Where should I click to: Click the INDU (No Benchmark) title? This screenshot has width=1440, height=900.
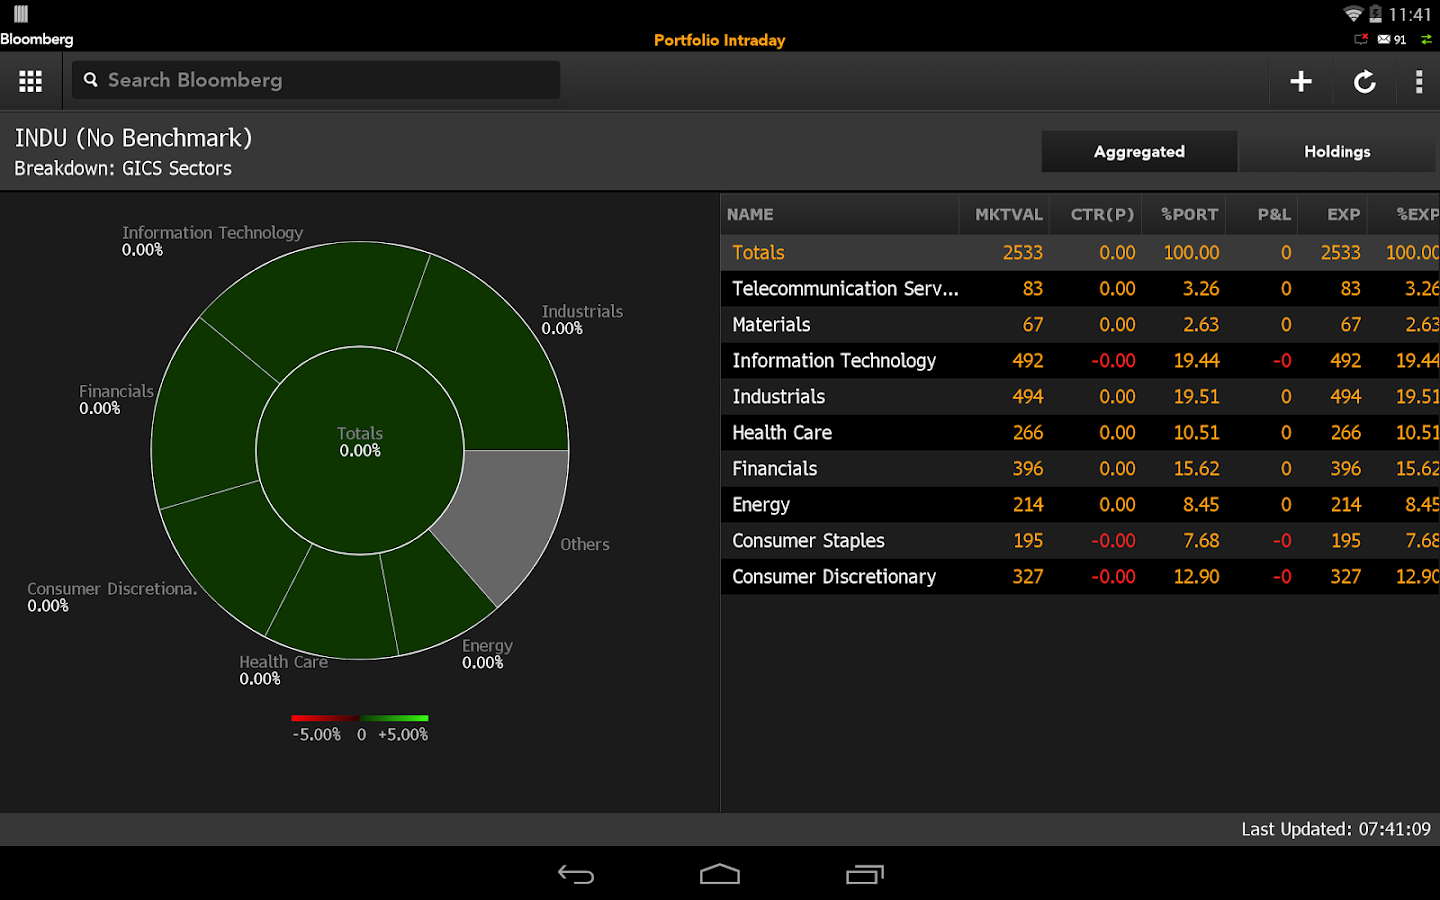coord(133,138)
